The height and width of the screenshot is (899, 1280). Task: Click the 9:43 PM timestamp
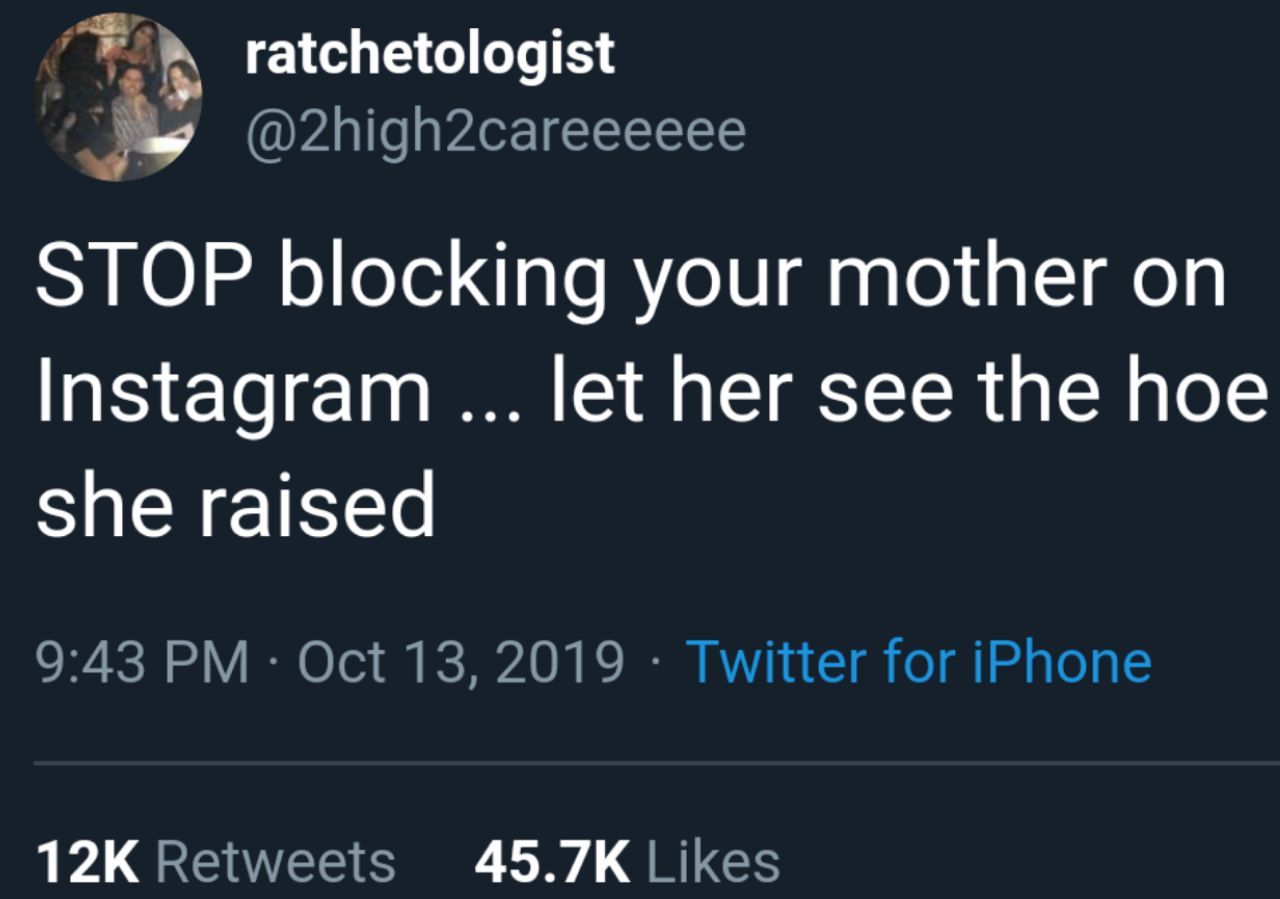click(141, 662)
